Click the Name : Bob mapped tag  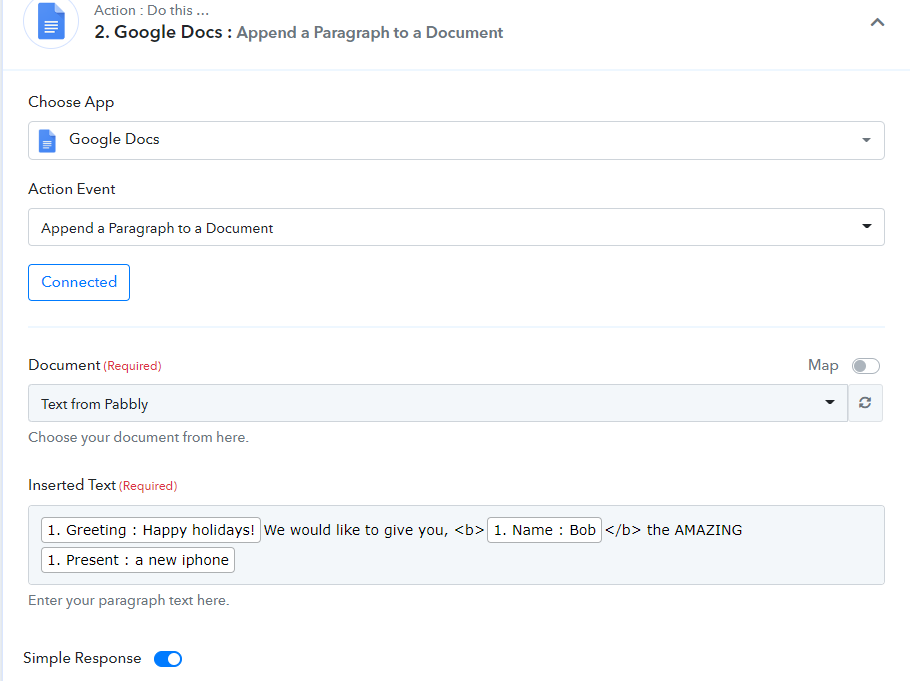coord(544,530)
